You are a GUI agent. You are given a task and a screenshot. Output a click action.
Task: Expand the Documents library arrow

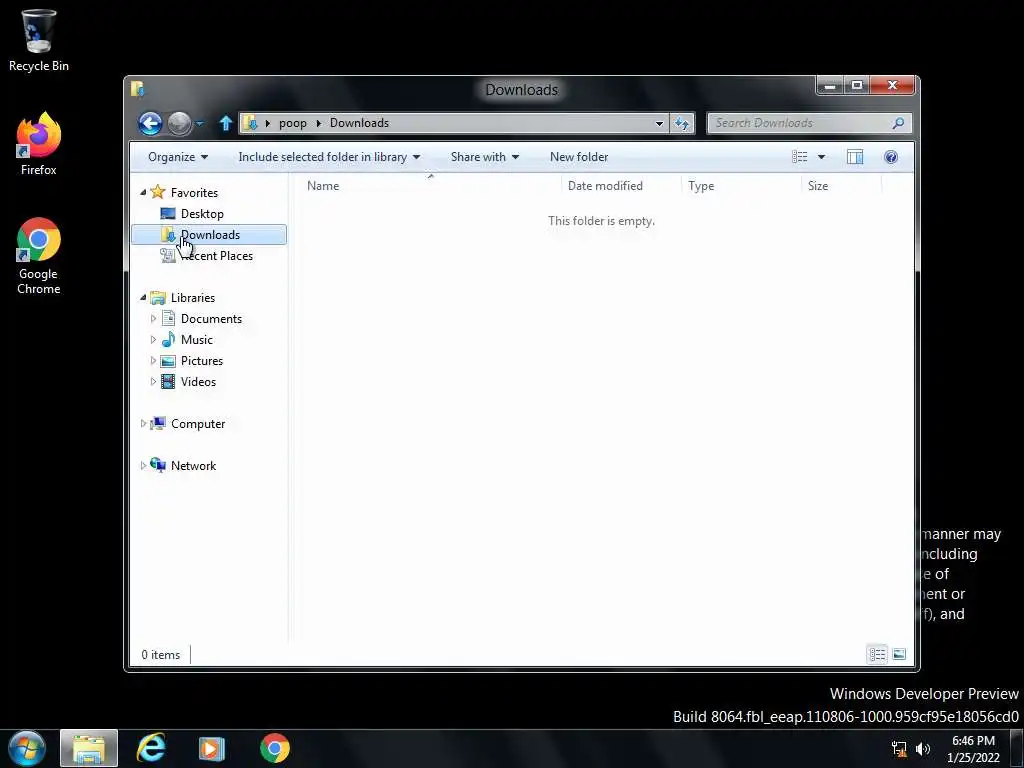click(x=153, y=319)
